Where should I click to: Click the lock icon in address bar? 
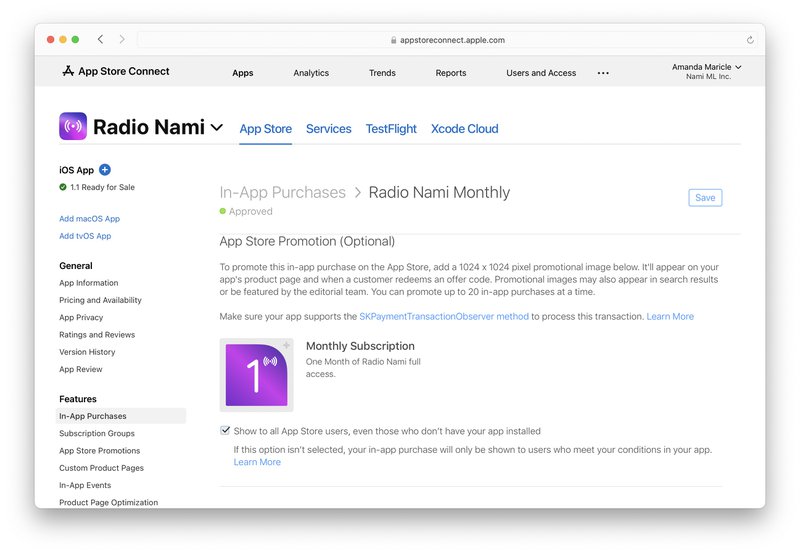click(x=393, y=40)
